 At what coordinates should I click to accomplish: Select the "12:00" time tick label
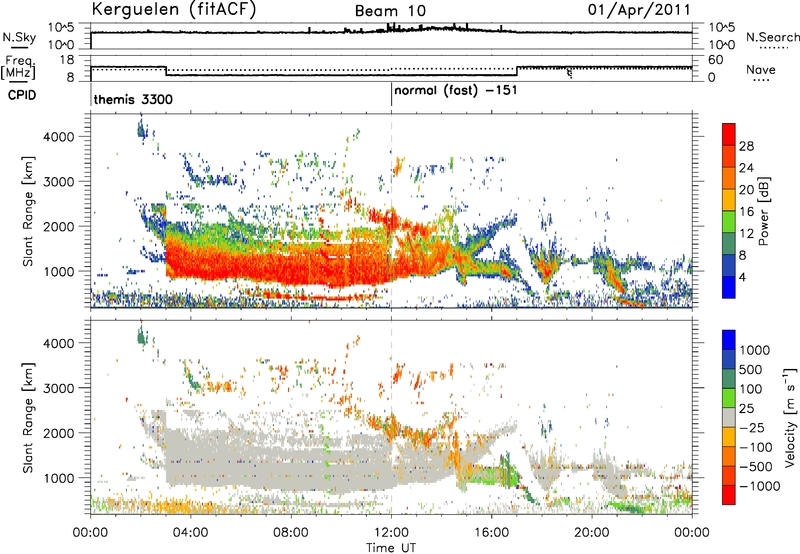[391, 533]
